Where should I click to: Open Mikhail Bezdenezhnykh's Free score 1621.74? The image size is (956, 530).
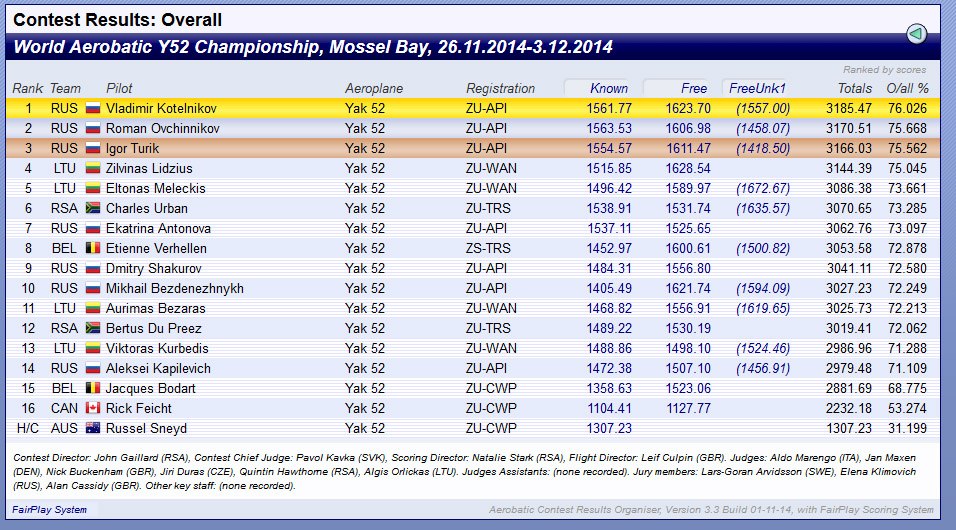[688, 288]
